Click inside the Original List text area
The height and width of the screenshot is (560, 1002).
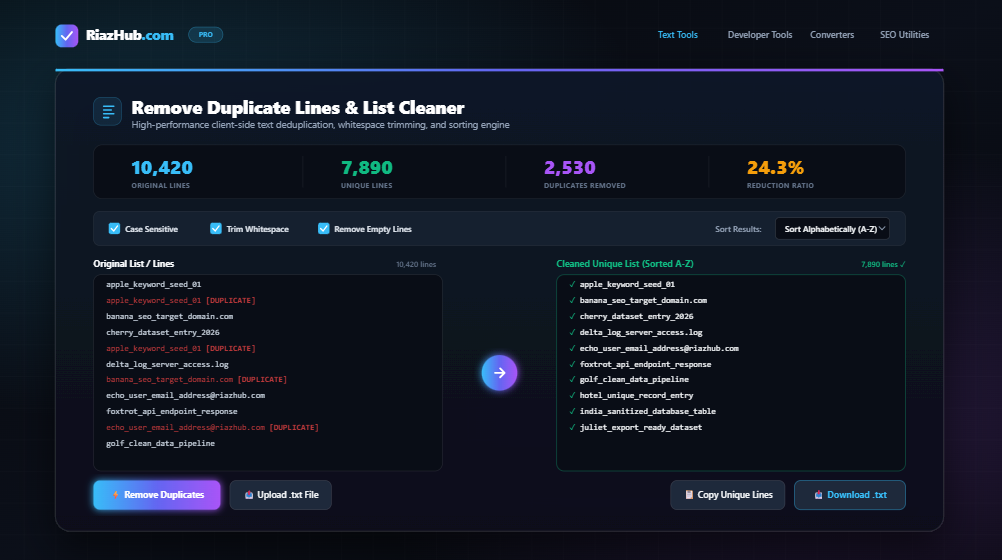point(268,373)
